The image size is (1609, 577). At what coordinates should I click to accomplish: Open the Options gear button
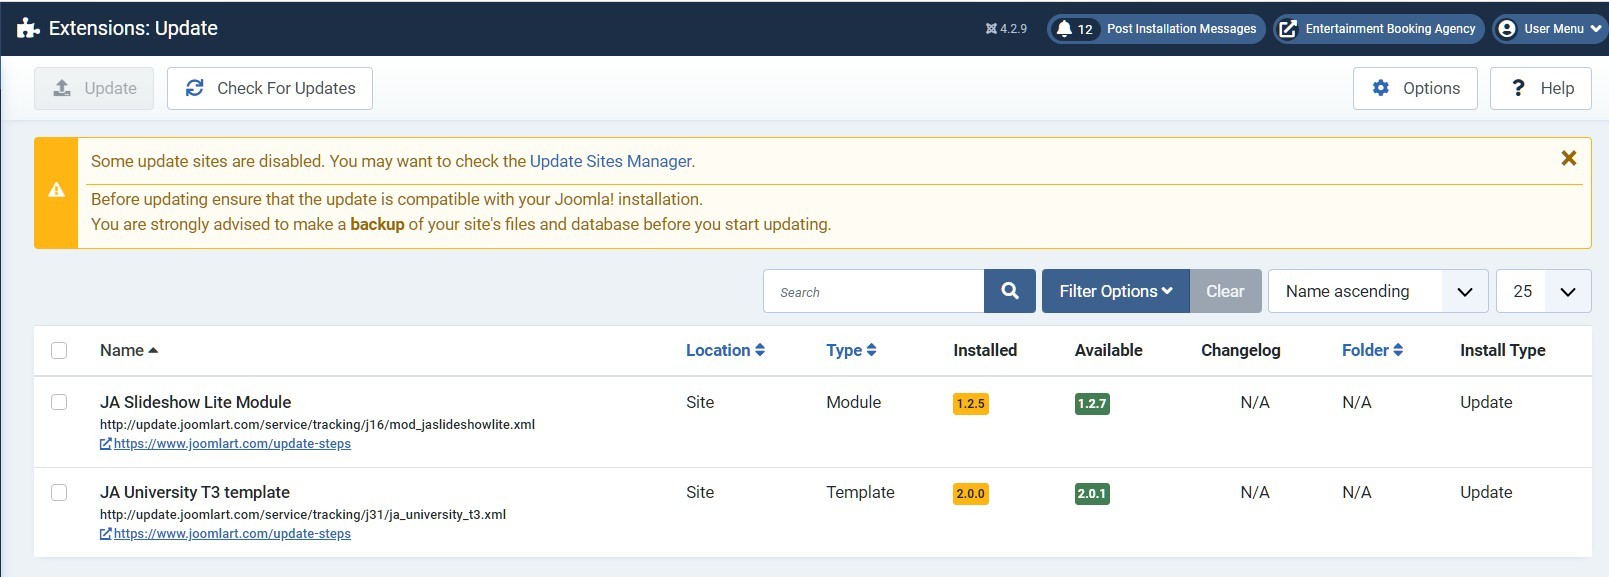click(x=1414, y=88)
